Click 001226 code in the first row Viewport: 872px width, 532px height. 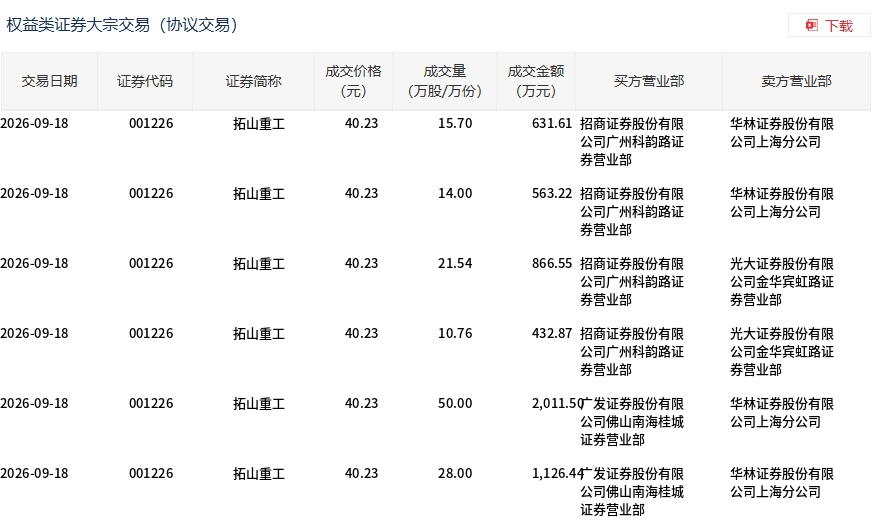151,123
